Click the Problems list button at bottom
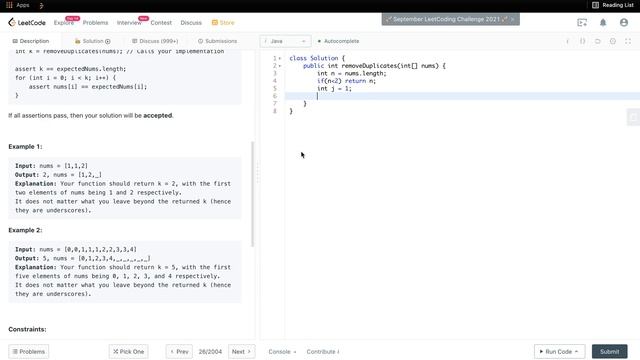 29,351
